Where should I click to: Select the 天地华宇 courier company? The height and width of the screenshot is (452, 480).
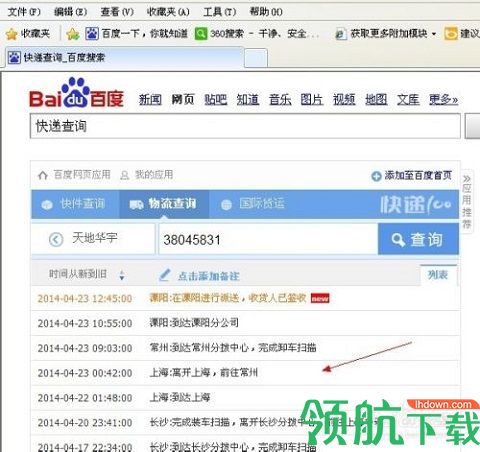pos(95,238)
